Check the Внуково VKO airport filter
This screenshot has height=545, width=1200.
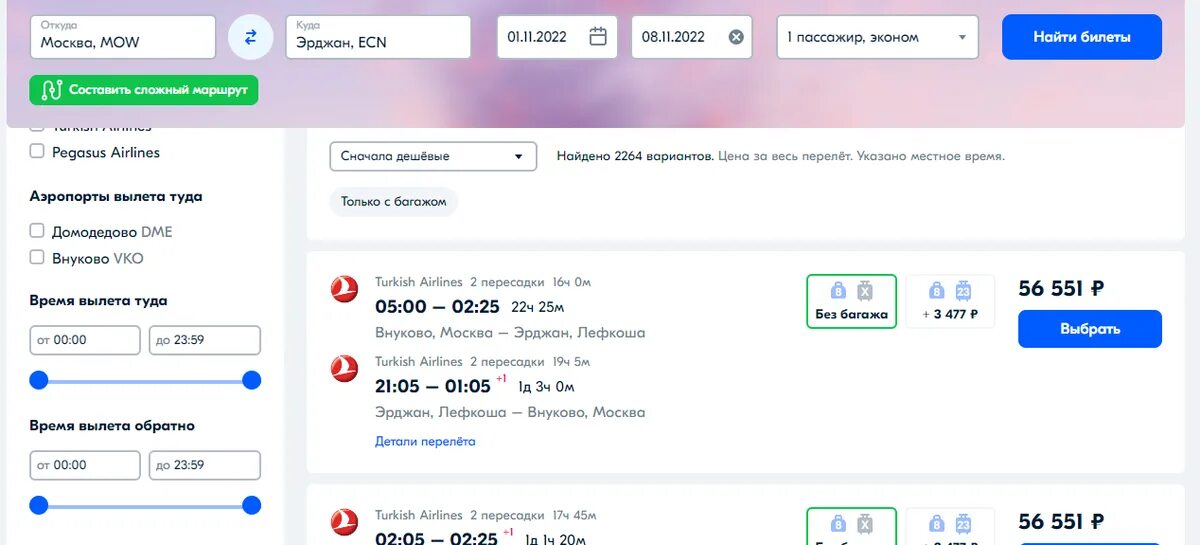point(37,258)
